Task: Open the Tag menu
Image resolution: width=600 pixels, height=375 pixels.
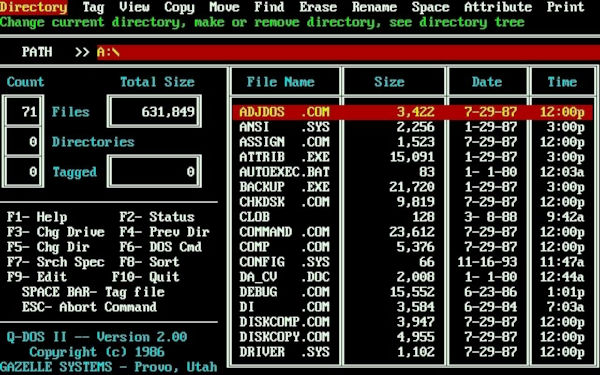Action: pos(93,7)
